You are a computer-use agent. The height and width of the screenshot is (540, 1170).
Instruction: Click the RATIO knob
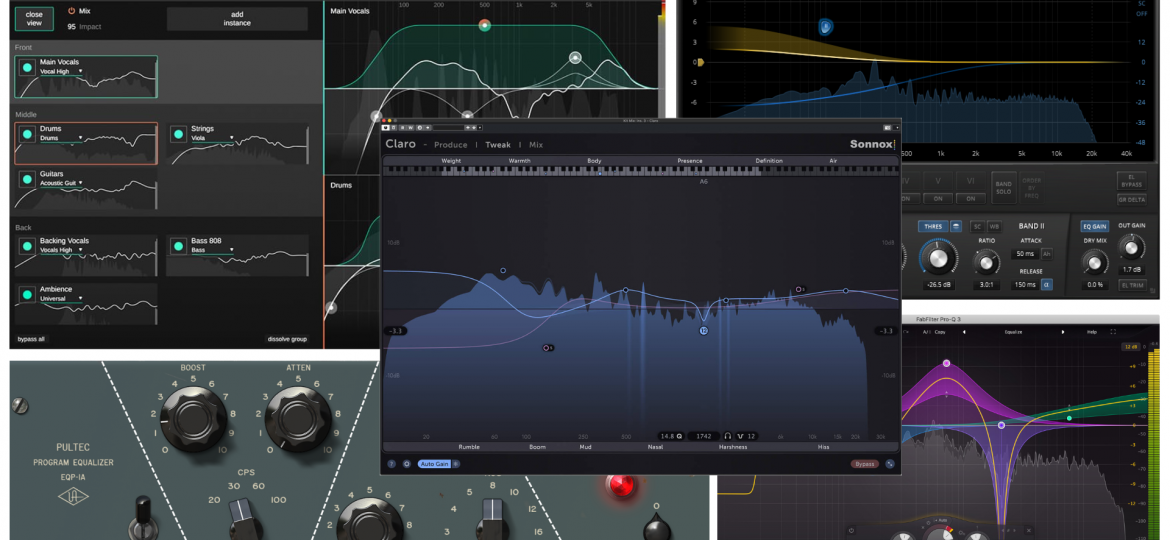(x=986, y=262)
